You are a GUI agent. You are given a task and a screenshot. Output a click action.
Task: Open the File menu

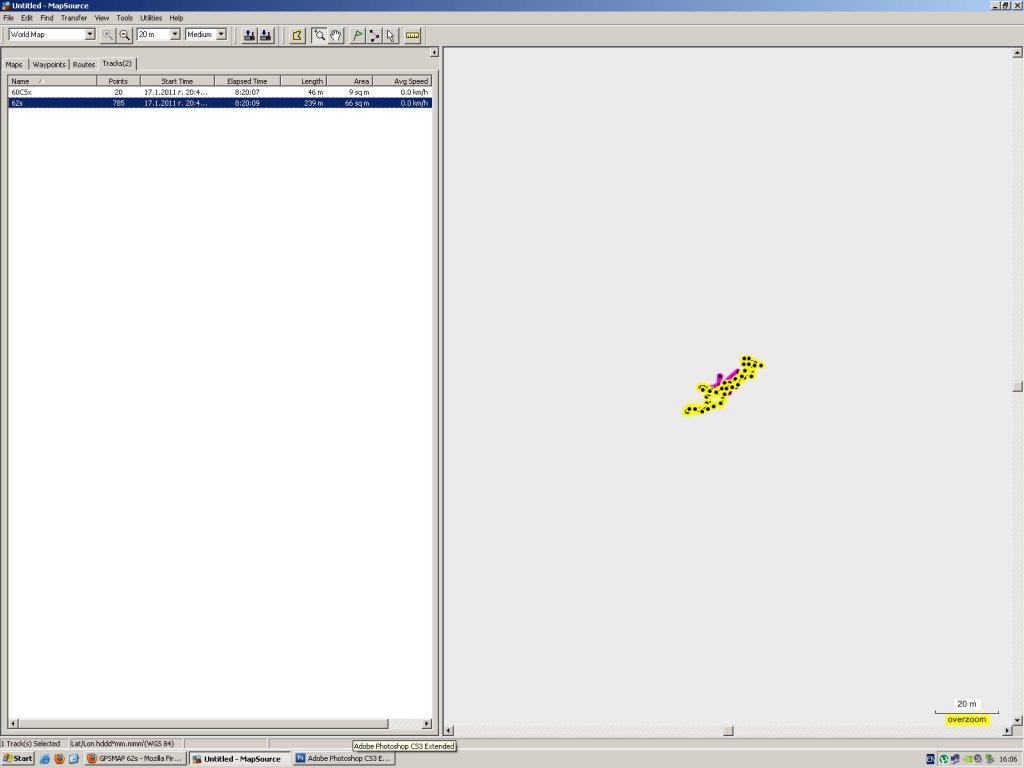(8, 18)
